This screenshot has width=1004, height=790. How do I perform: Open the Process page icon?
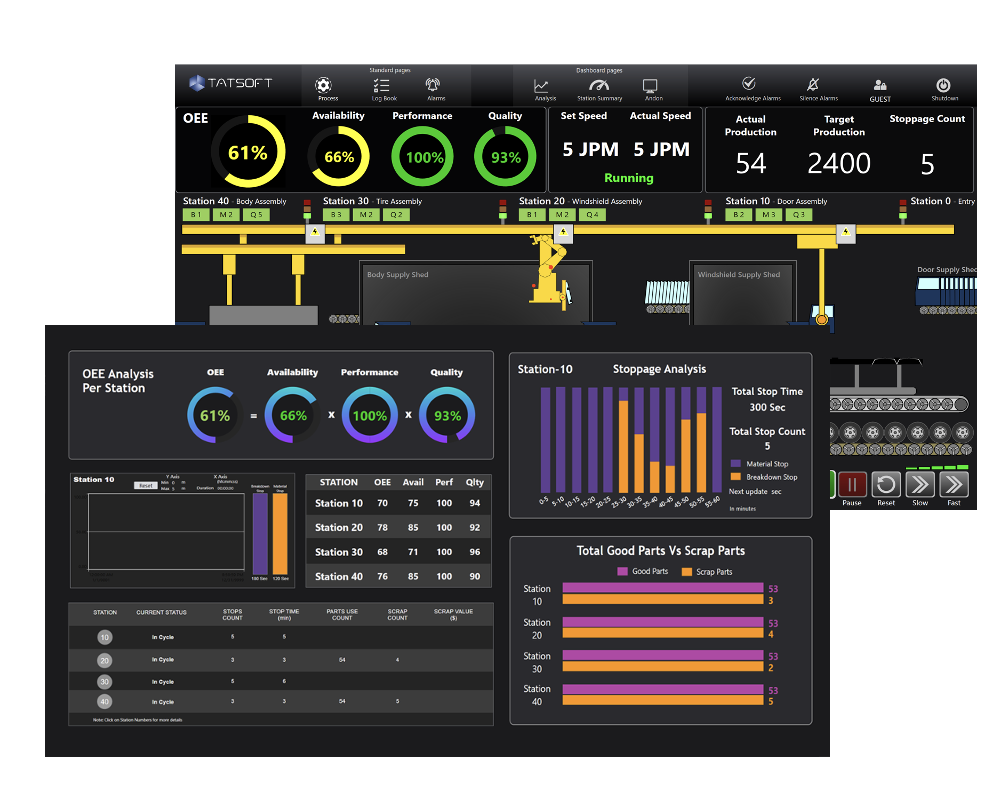pyautogui.click(x=322, y=86)
